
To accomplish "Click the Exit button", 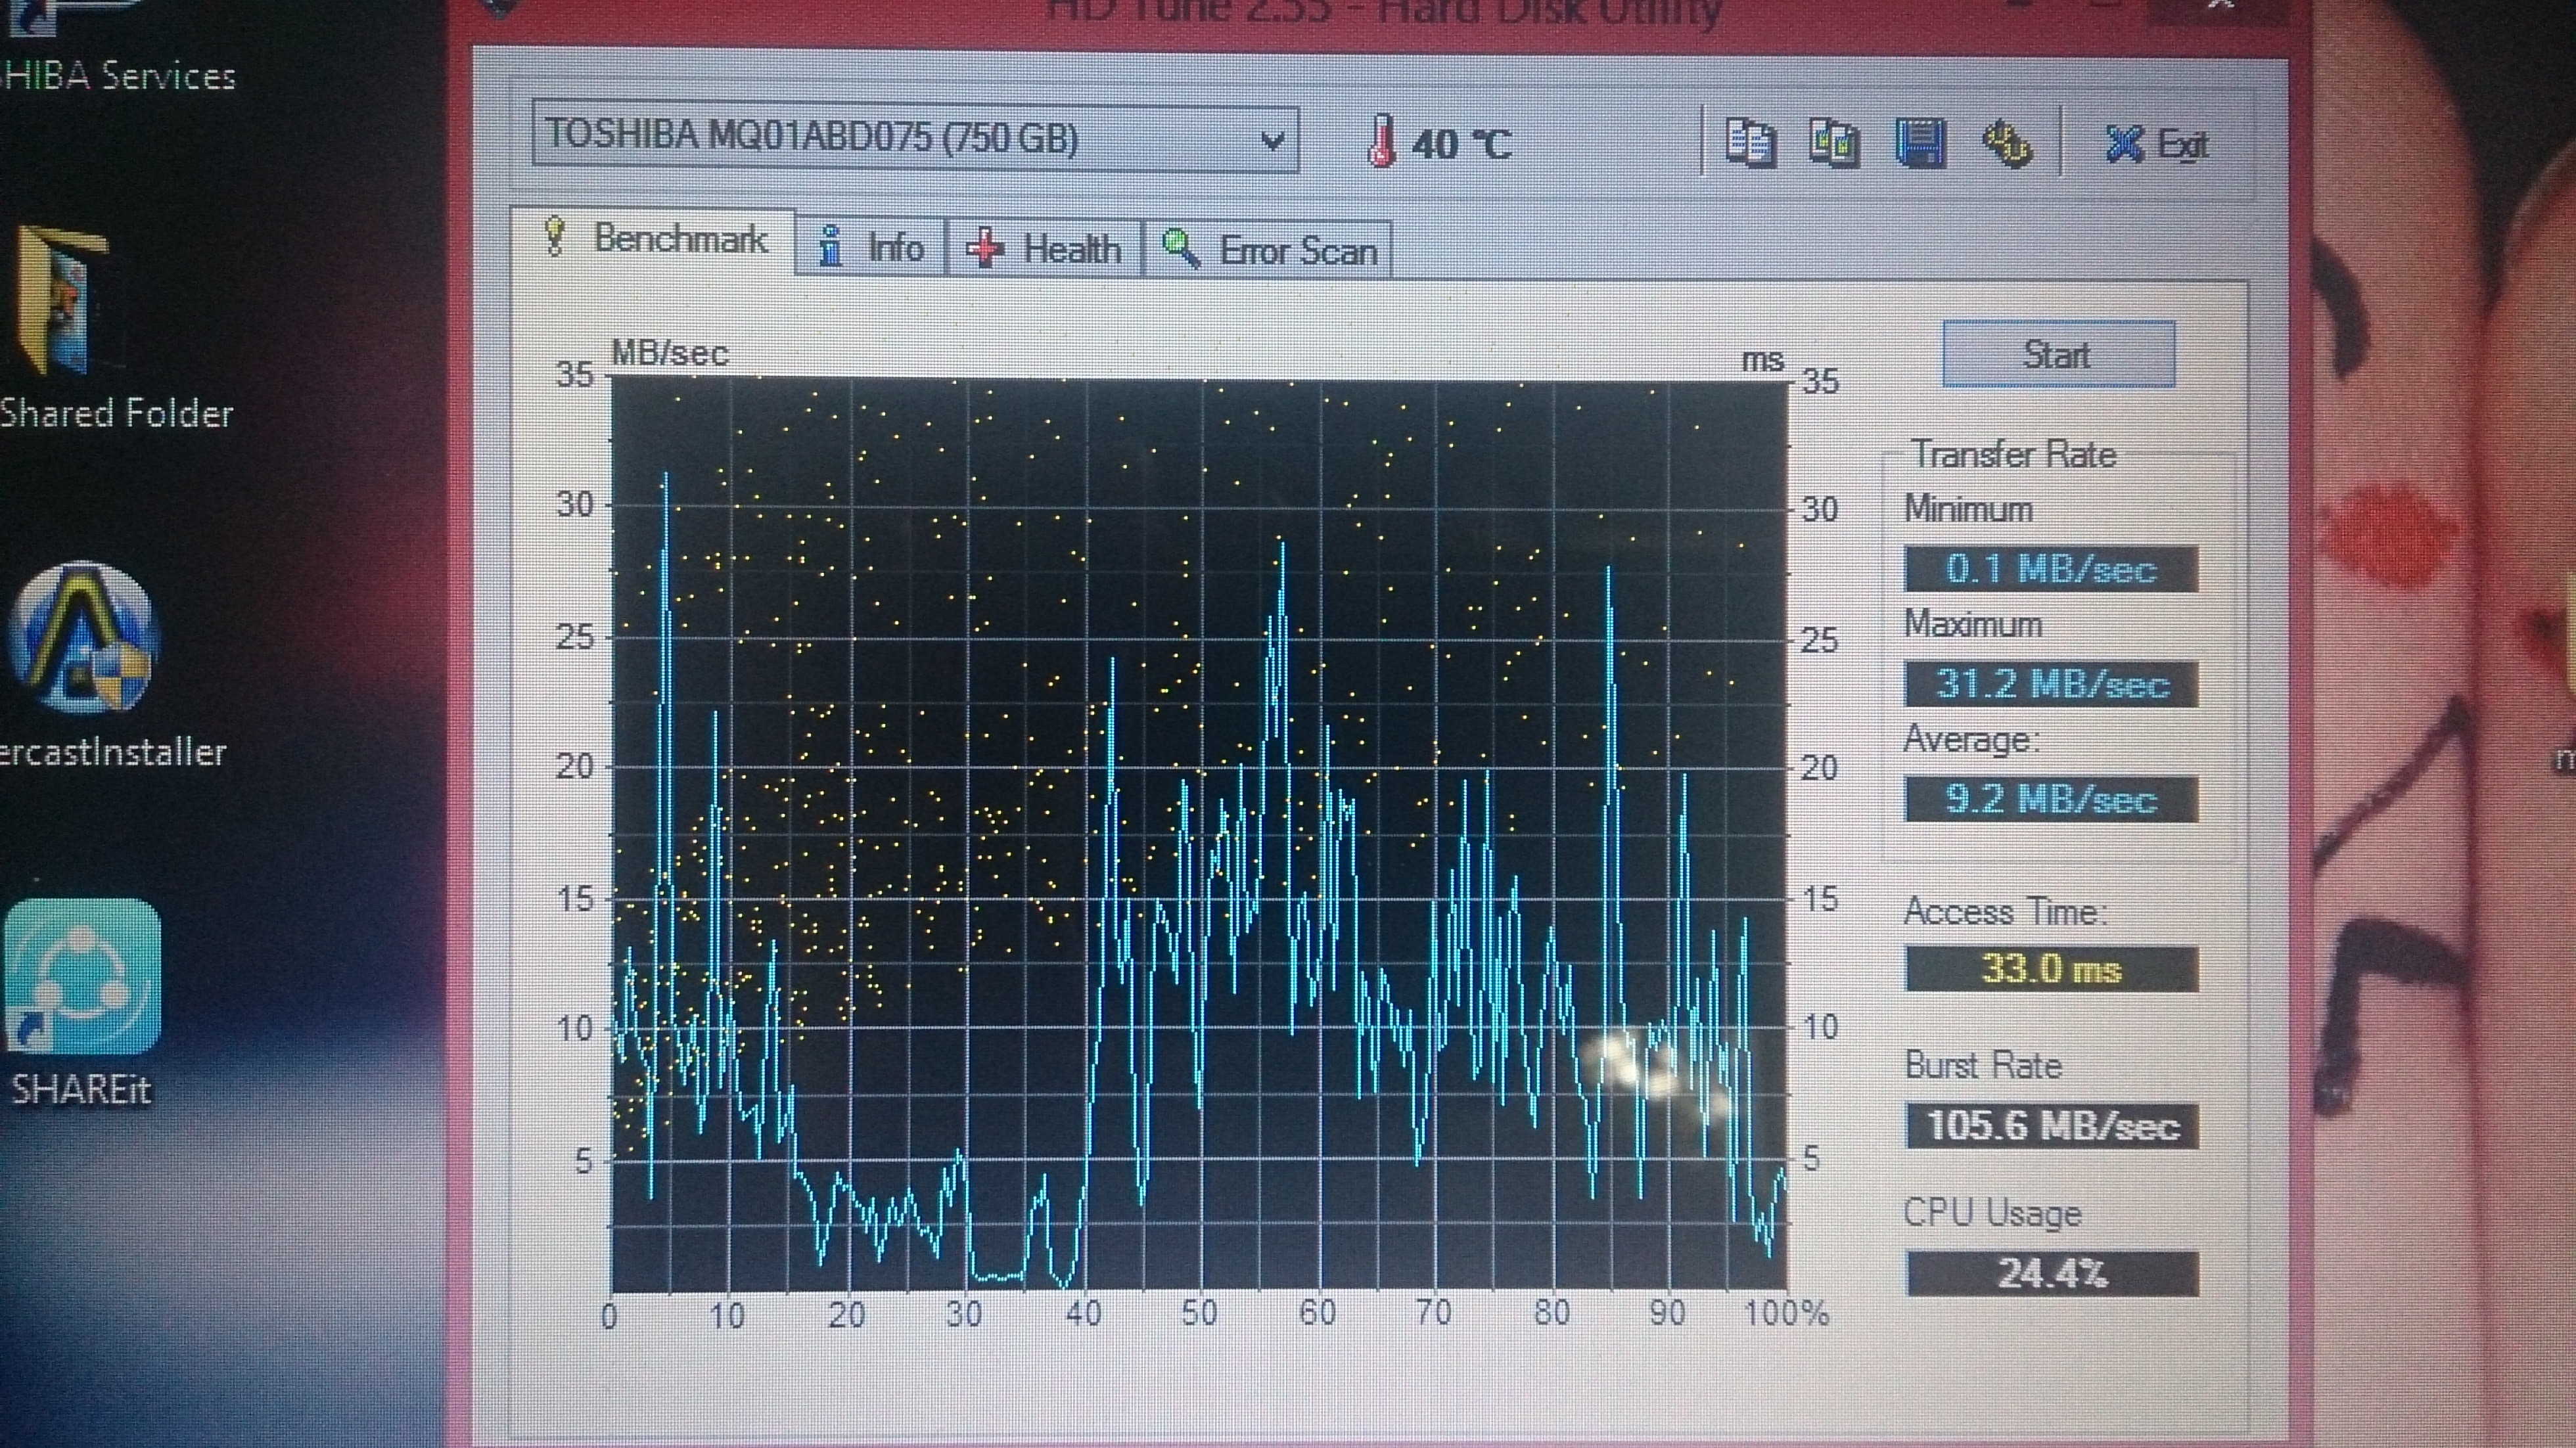I will coord(2157,145).
